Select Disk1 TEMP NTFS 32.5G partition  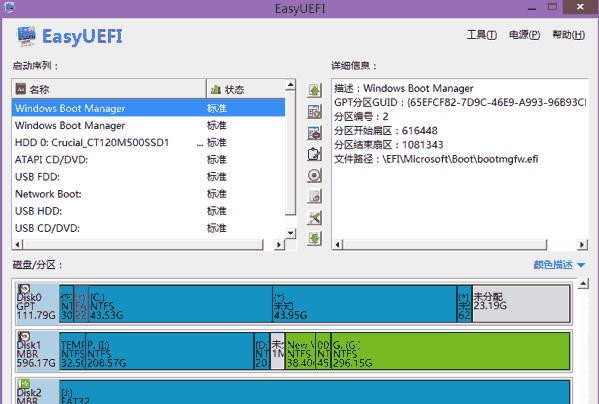73,351
